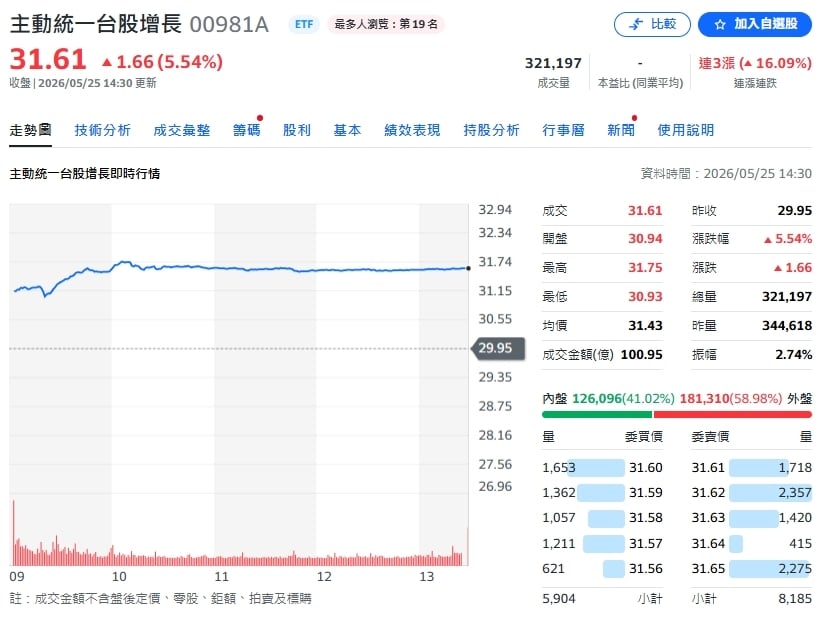
Task: Click the 29.95 previous close chart marker
Action: point(498,348)
